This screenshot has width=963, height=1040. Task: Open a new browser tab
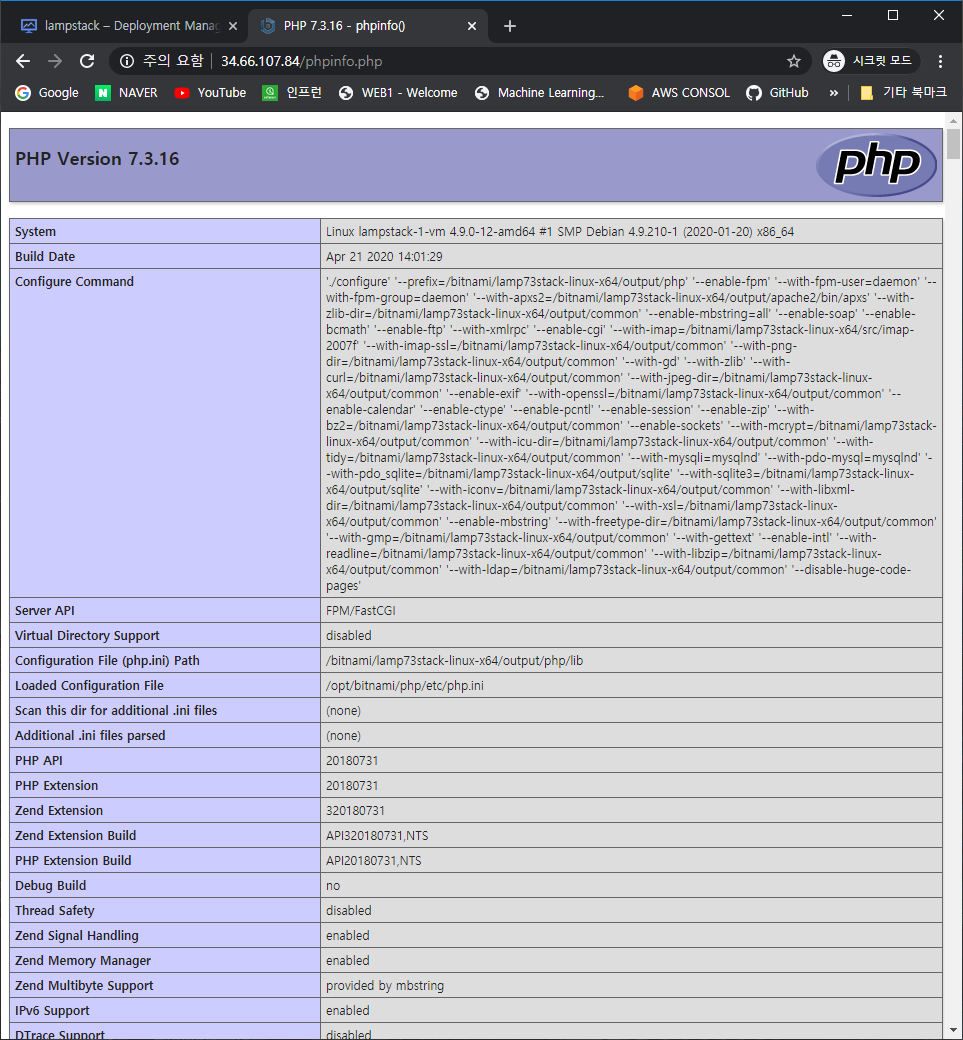click(509, 26)
